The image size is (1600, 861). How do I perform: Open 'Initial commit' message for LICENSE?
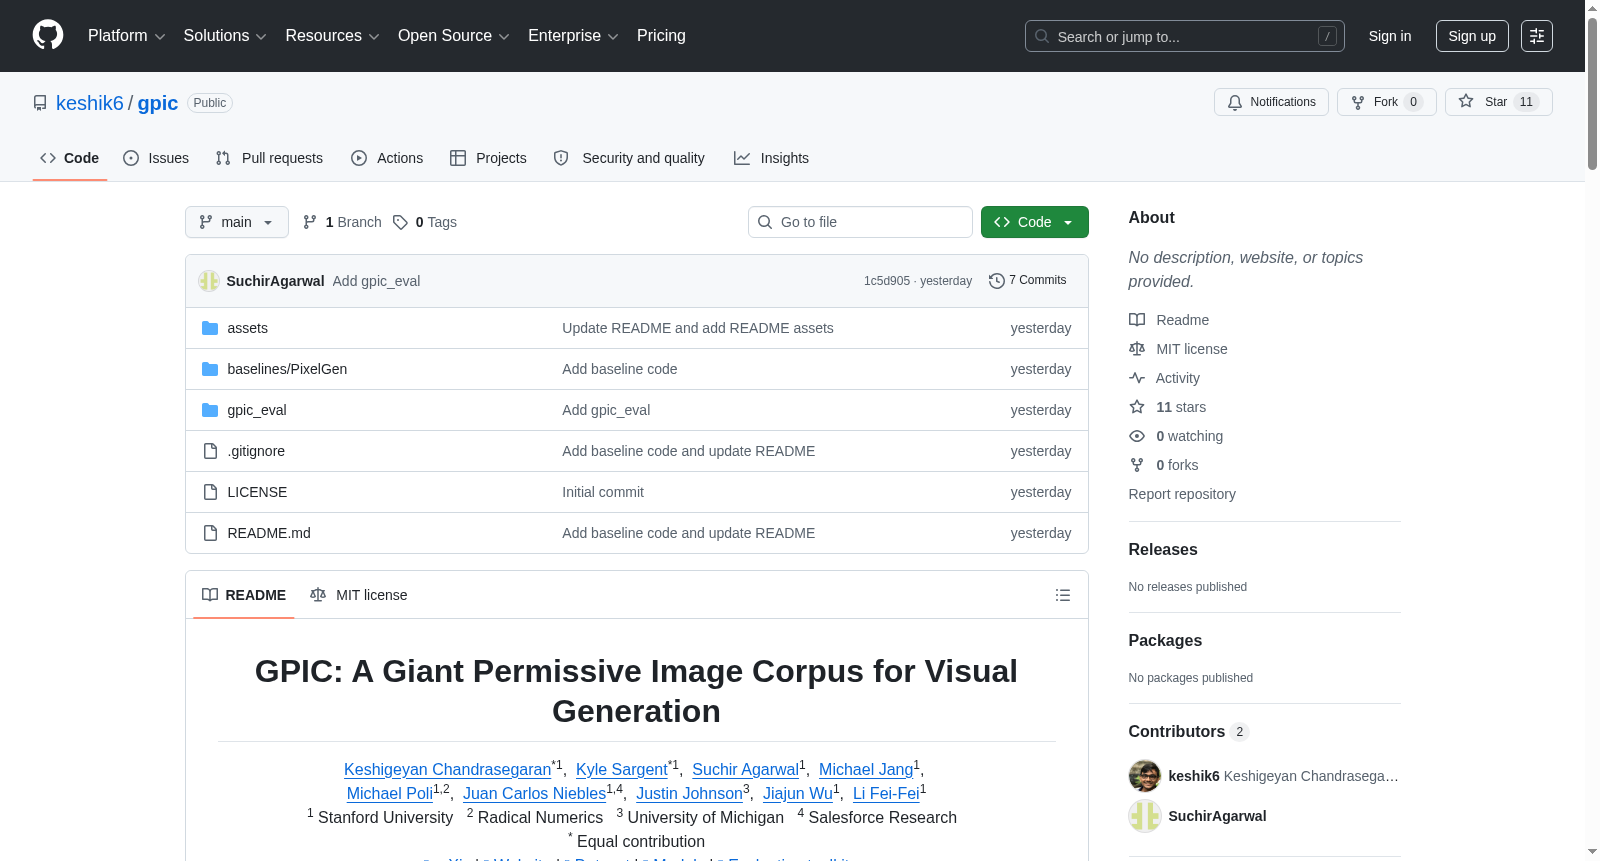pos(603,492)
